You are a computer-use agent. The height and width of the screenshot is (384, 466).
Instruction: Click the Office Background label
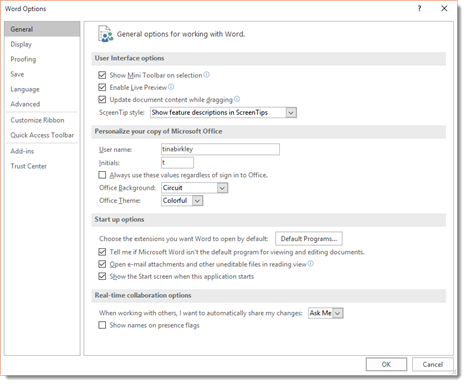coord(127,188)
